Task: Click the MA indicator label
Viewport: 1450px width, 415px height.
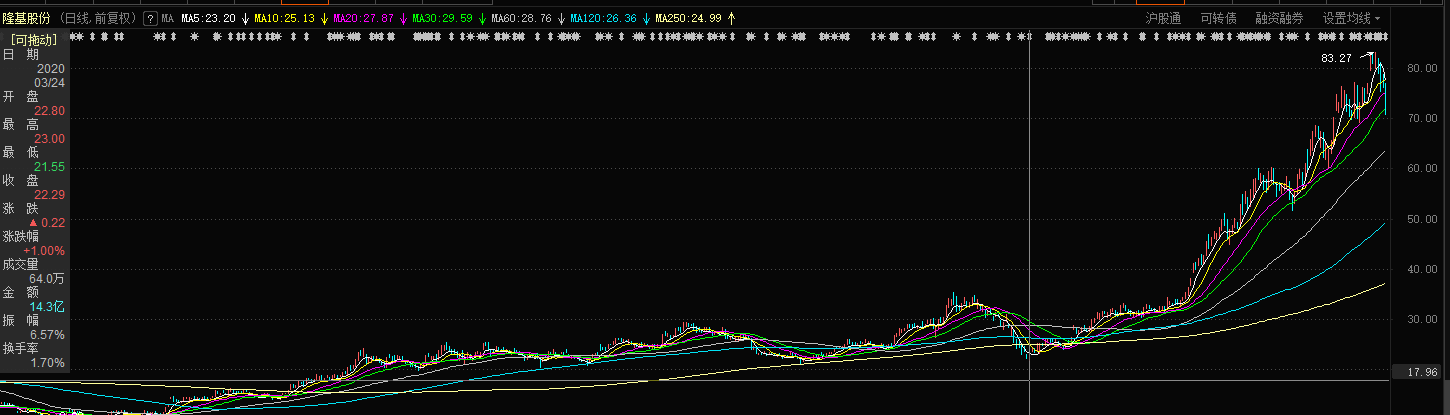Action: click(167, 19)
